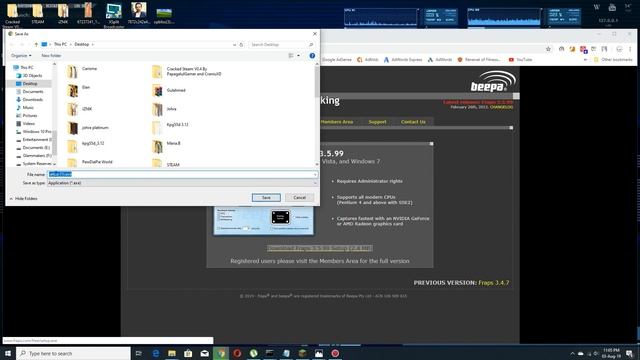
Task: Click the beepa logo on webpage
Action: (493, 81)
